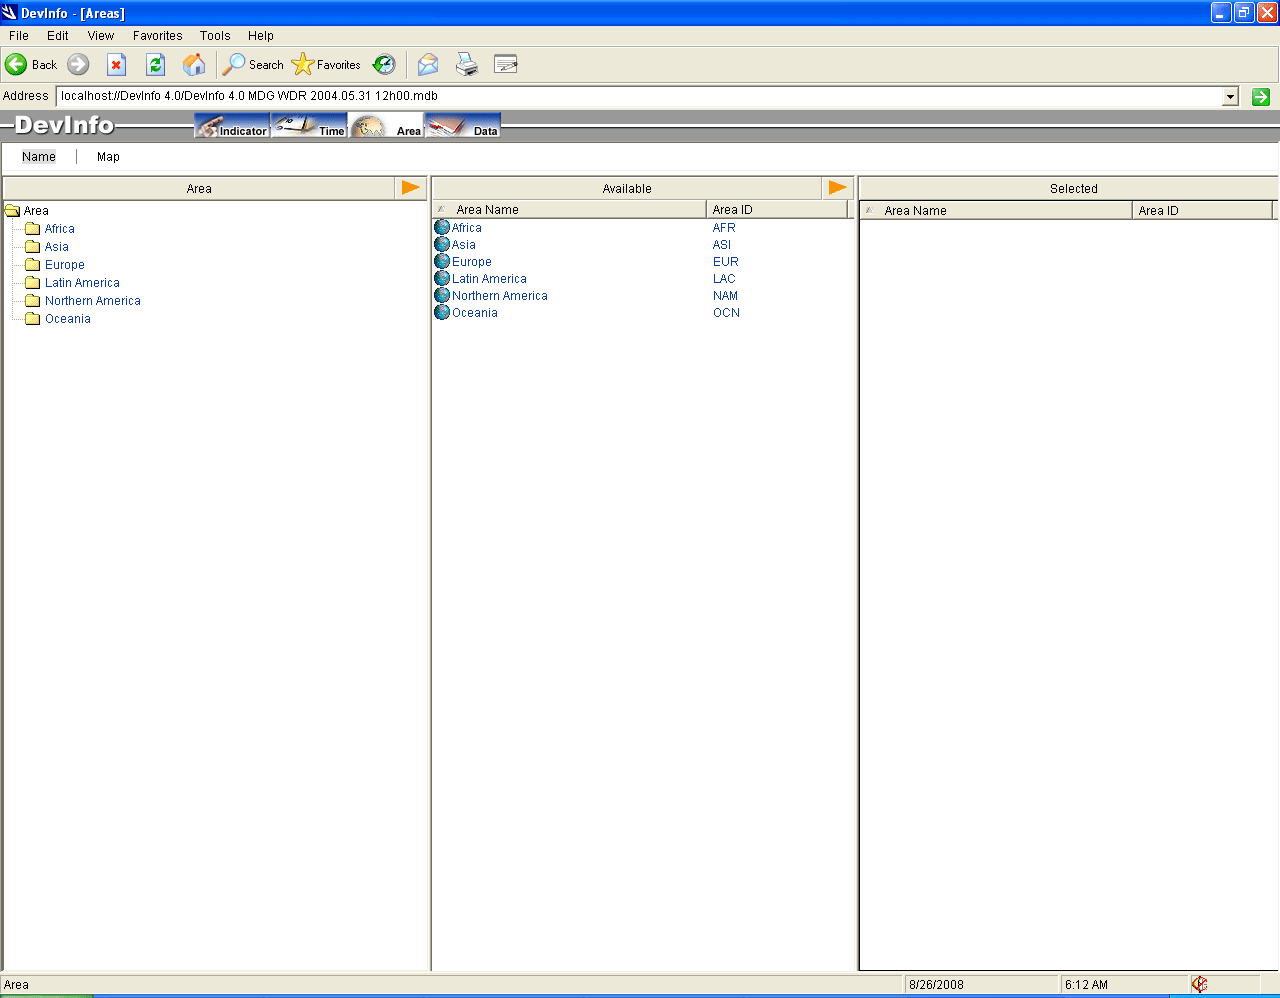Sort Available list by Area ID header
1280x998 pixels.
777,210
